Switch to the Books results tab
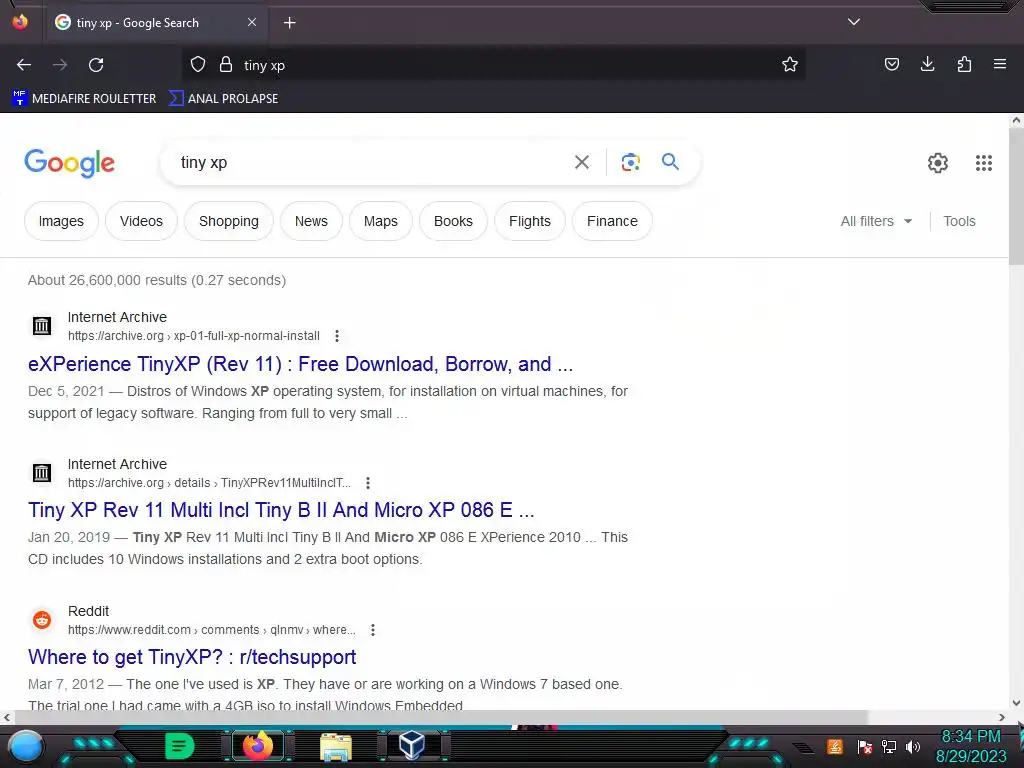Viewport: 1024px width, 768px height. (453, 221)
